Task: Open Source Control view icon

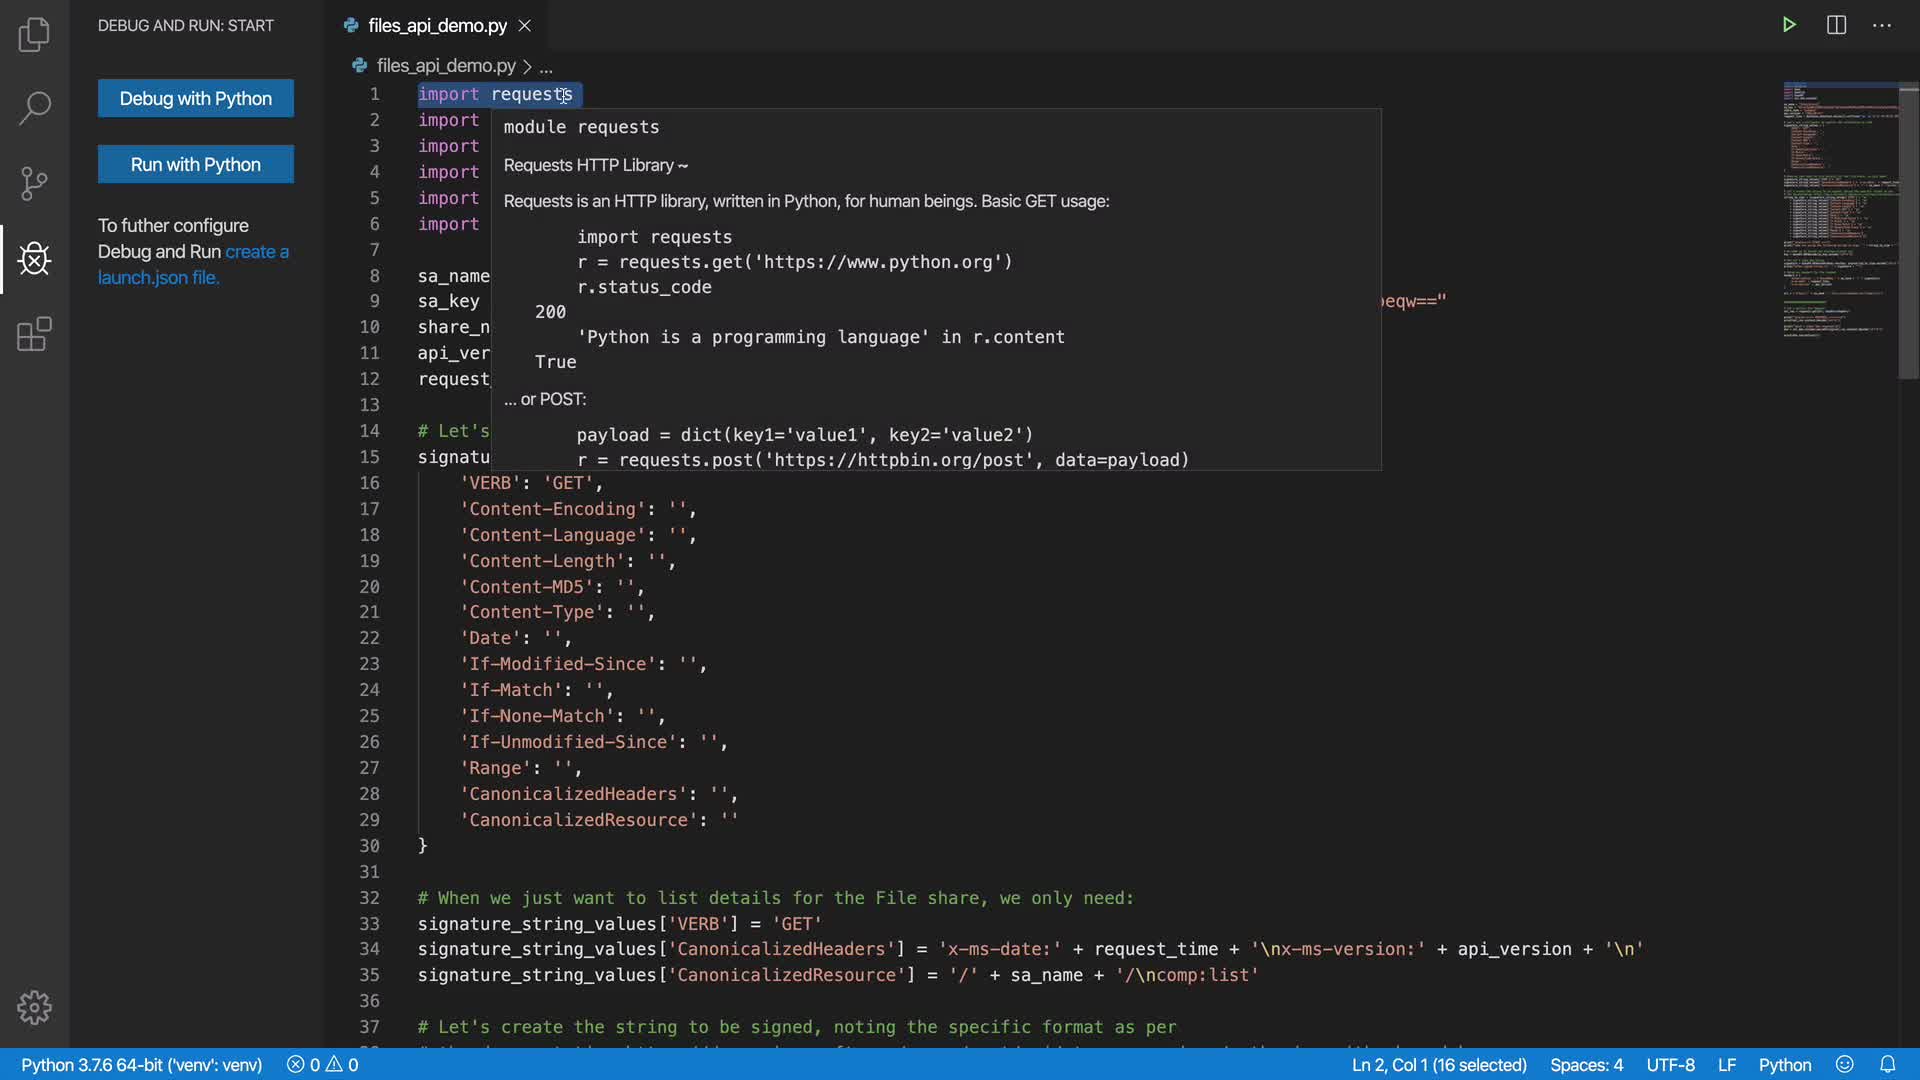Action: [34, 183]
